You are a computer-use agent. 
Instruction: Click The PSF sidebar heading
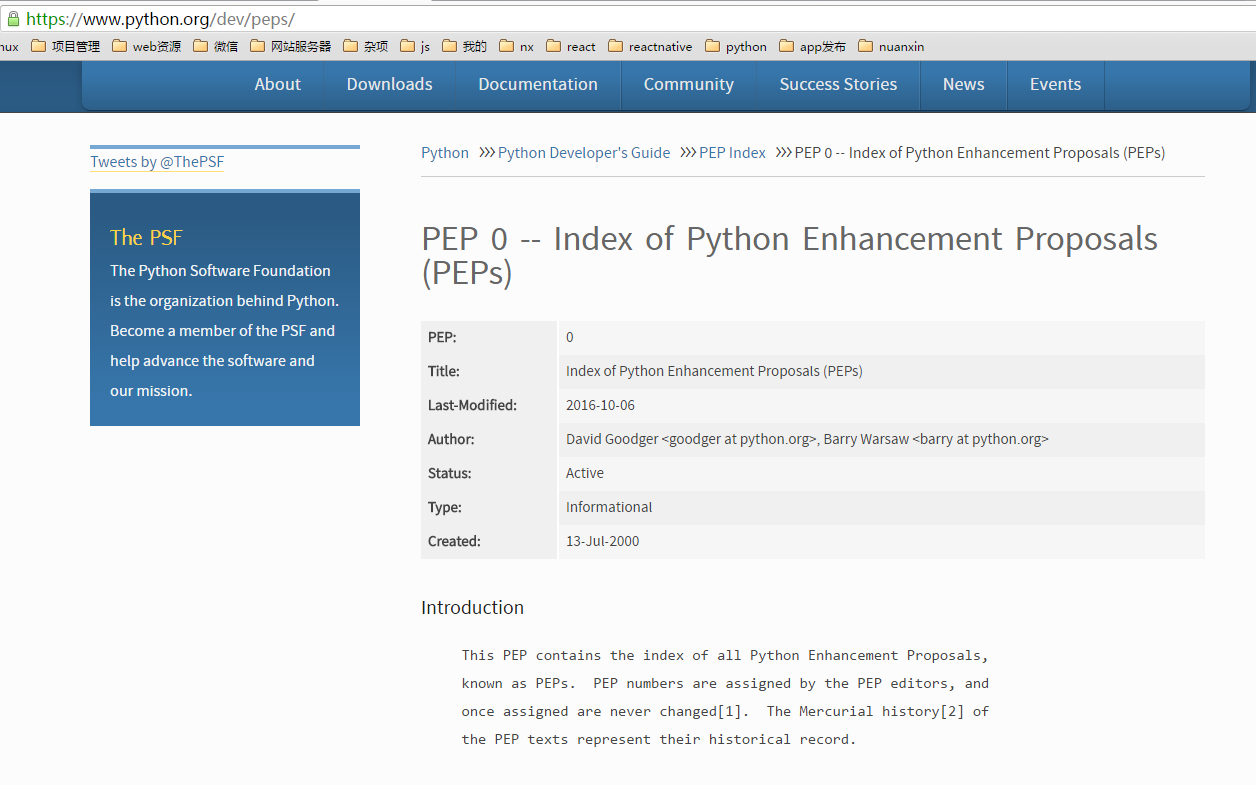click(x=146, y=237)
